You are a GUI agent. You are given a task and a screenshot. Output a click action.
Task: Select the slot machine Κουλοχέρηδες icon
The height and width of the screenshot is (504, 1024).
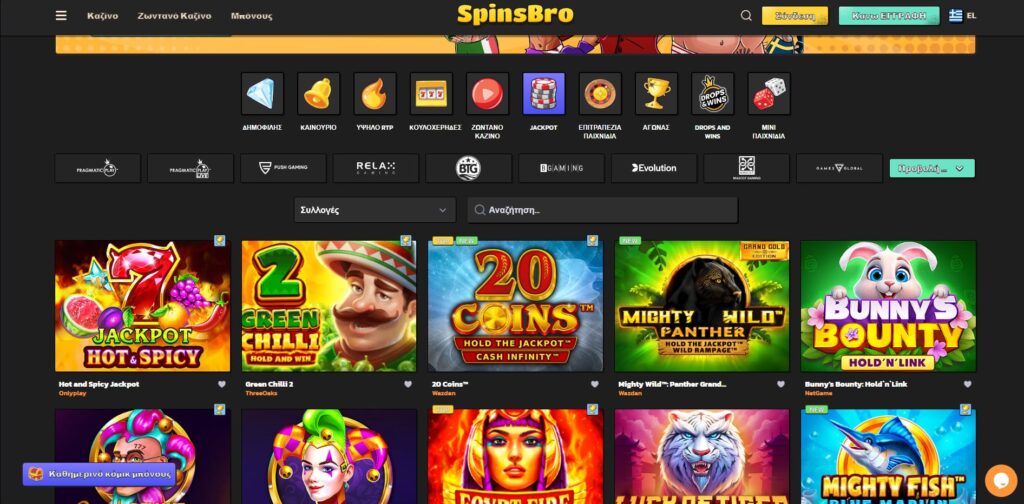(x=431, y=93)
